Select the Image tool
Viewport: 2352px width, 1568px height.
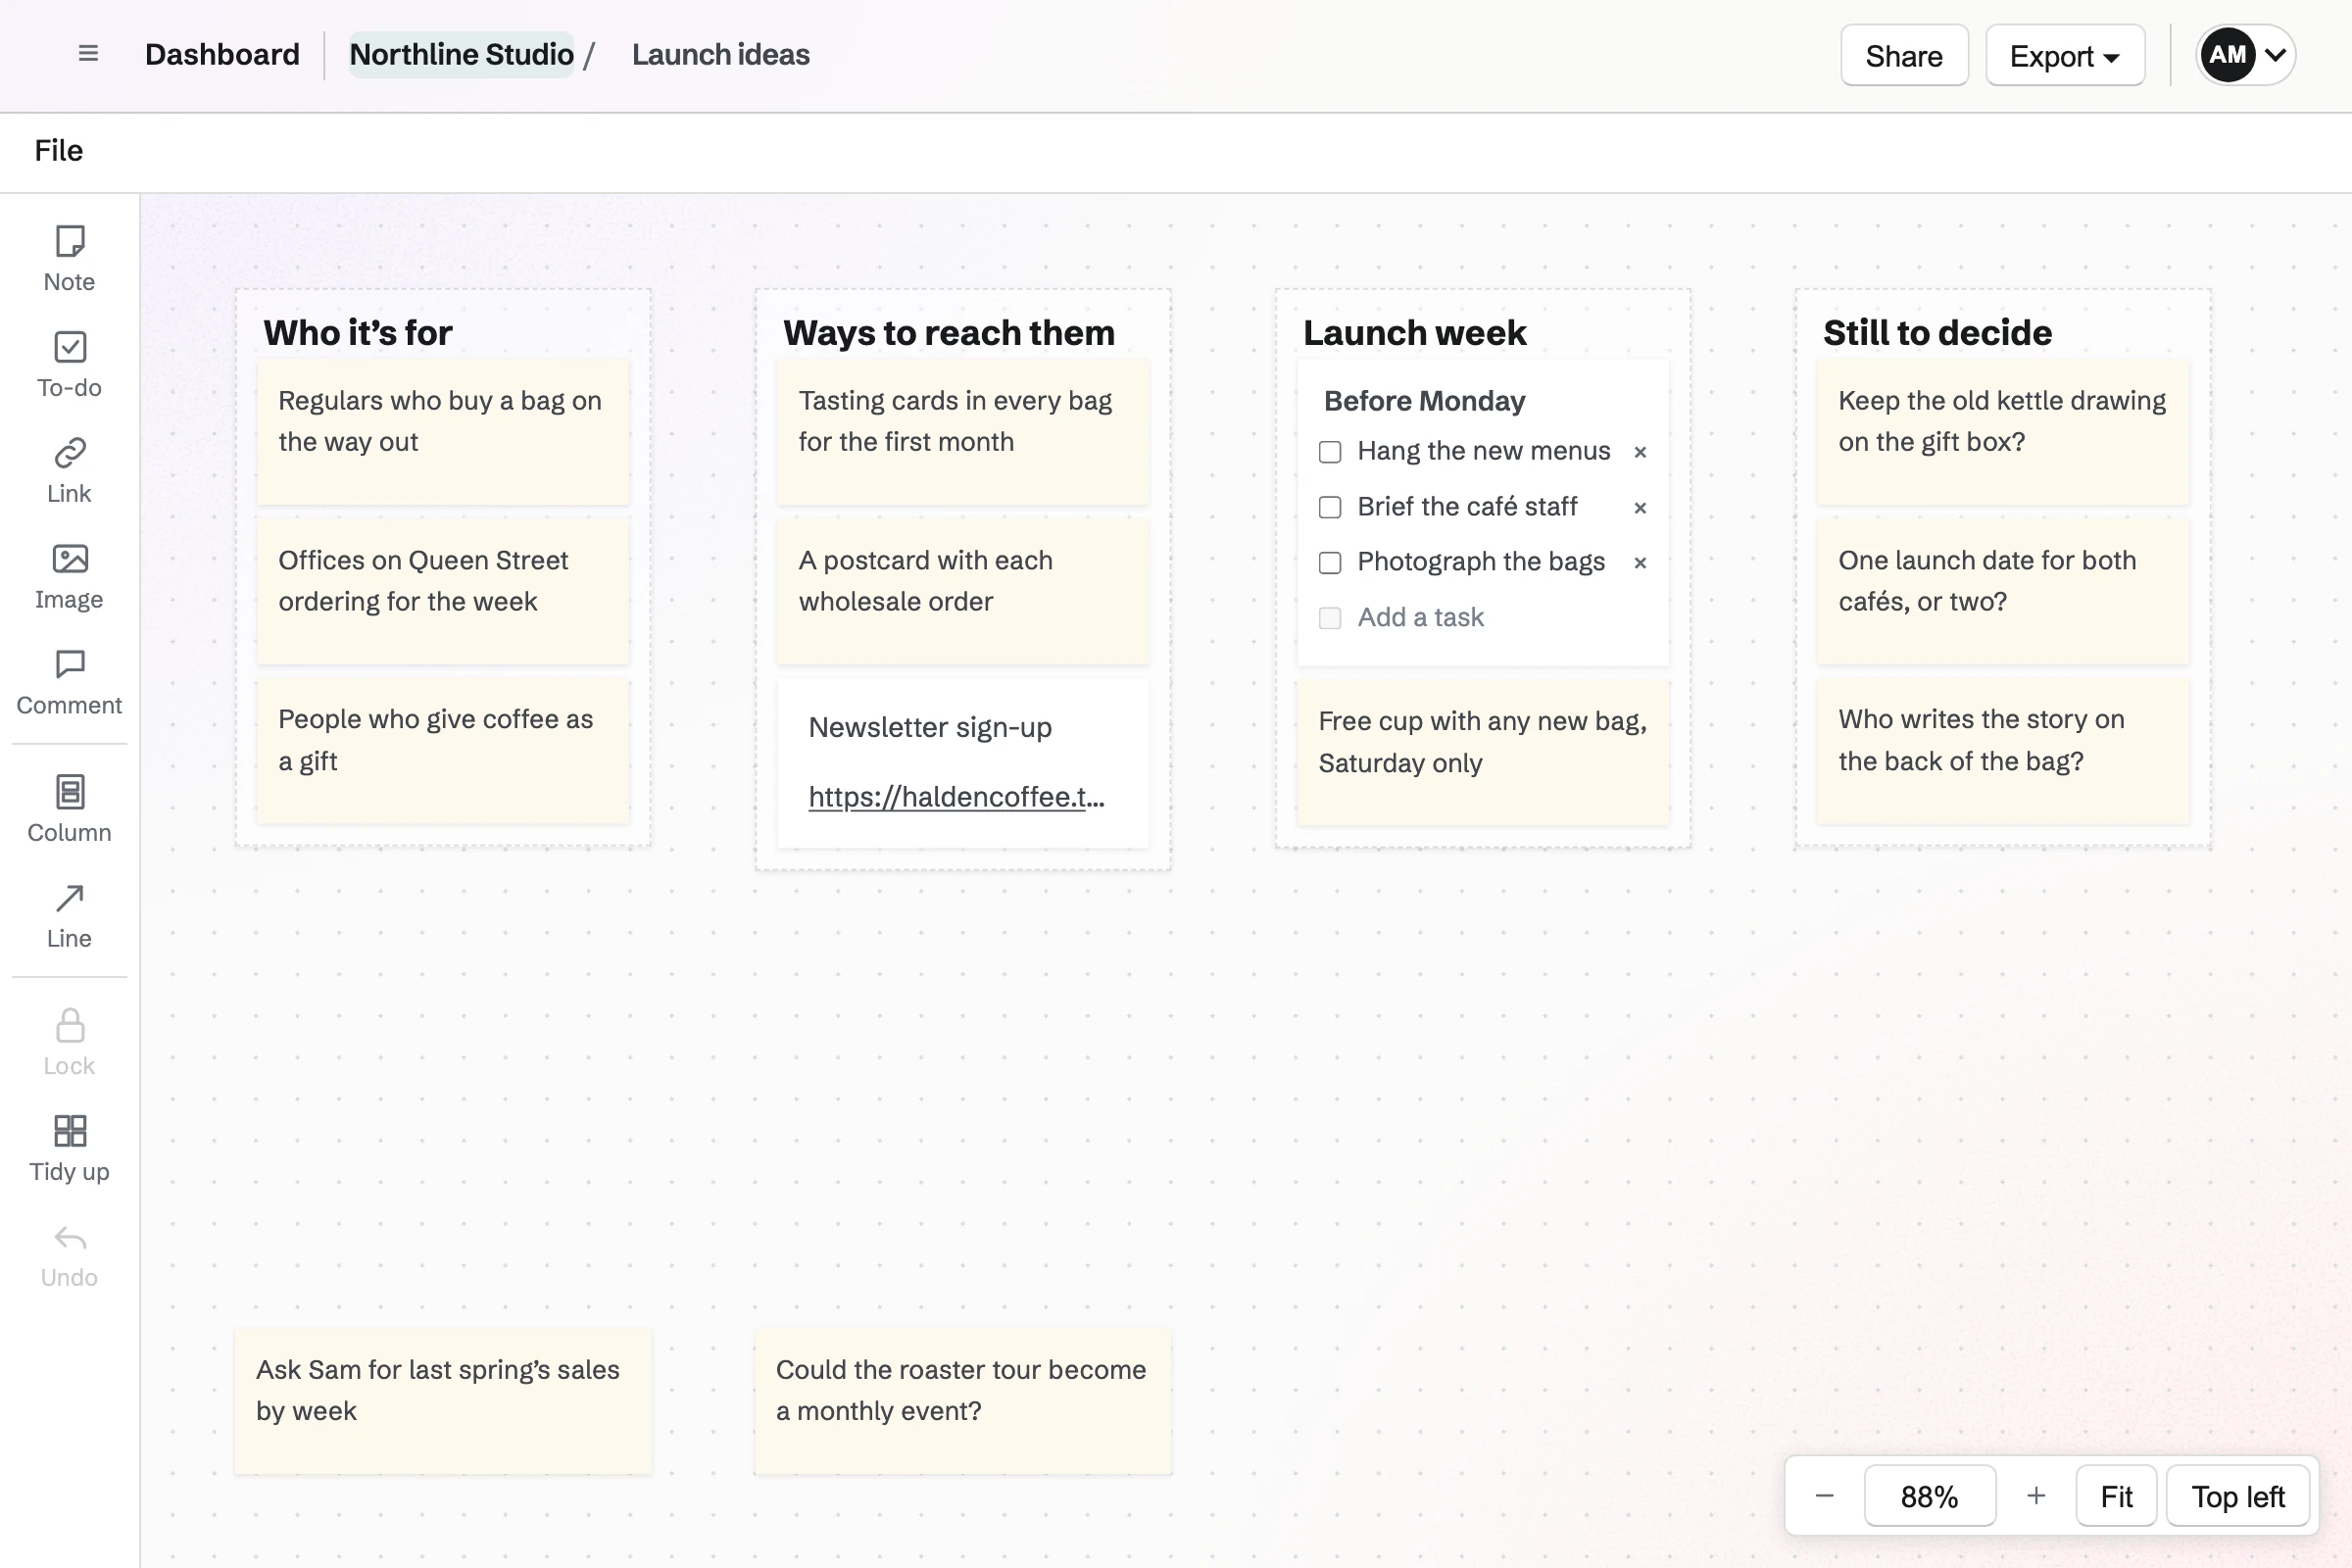pyautogui.click(x=69, y=576)
